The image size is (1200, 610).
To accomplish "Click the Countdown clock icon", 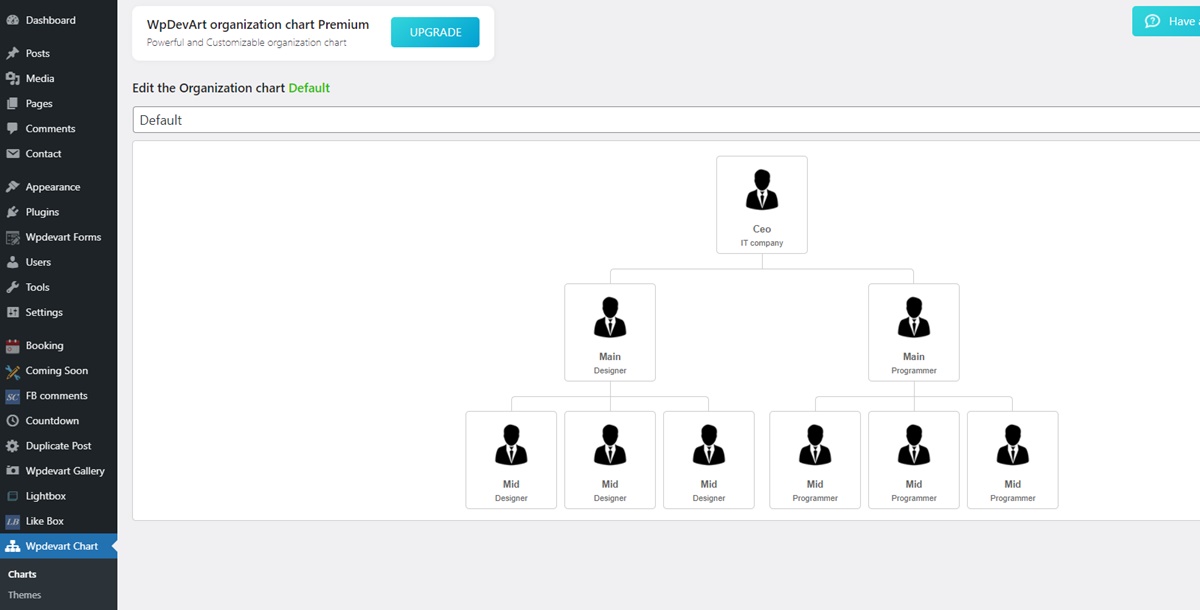I will (x=13, y=421).
